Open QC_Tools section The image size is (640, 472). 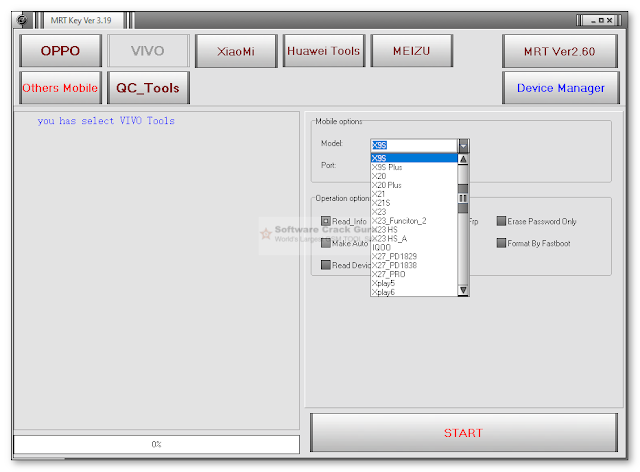tap(148, 88)
